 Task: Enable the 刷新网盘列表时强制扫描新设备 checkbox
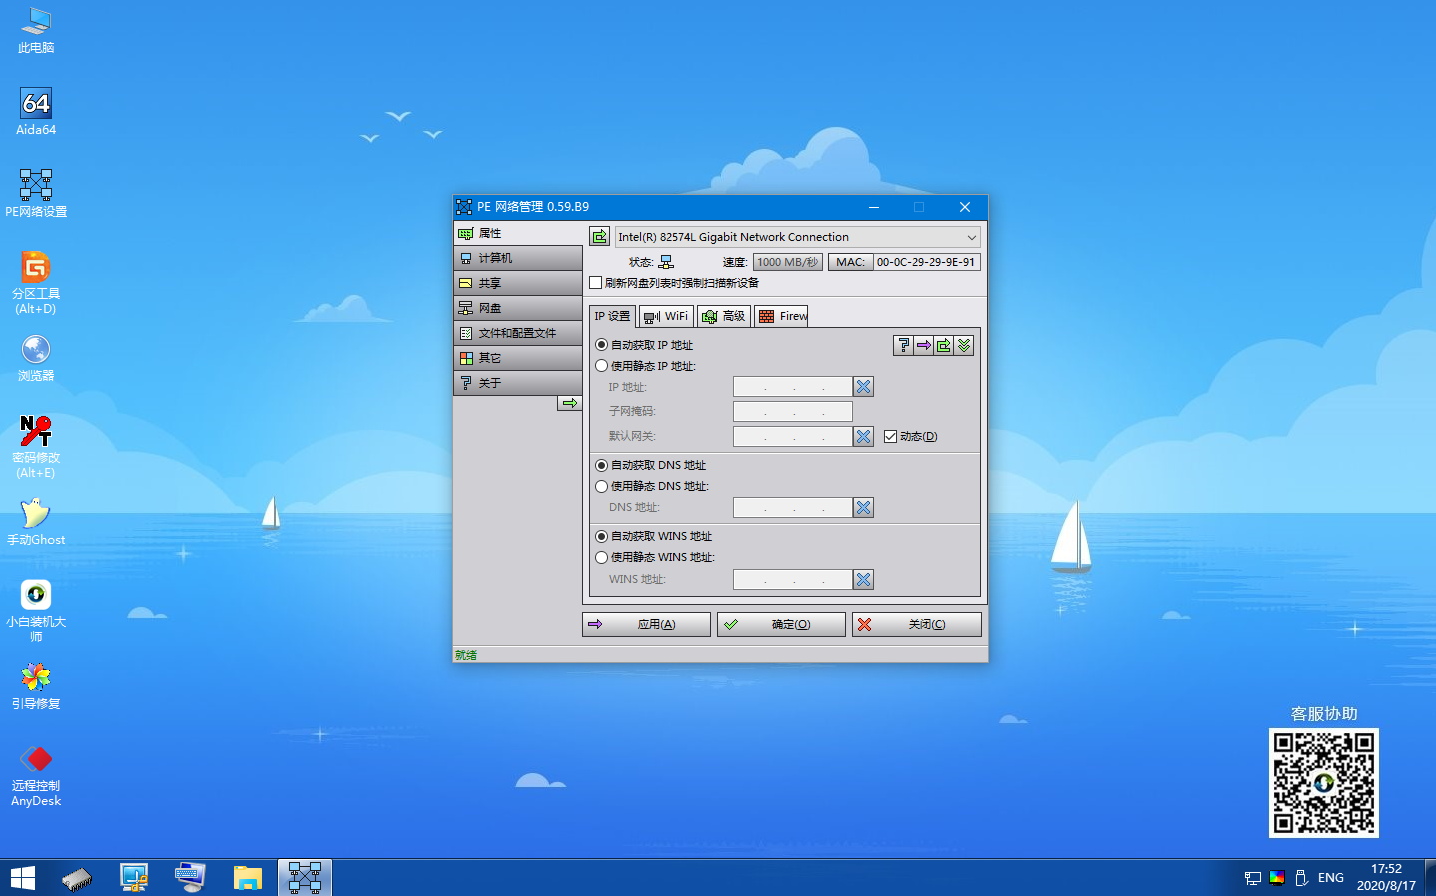tap(594, 283)
